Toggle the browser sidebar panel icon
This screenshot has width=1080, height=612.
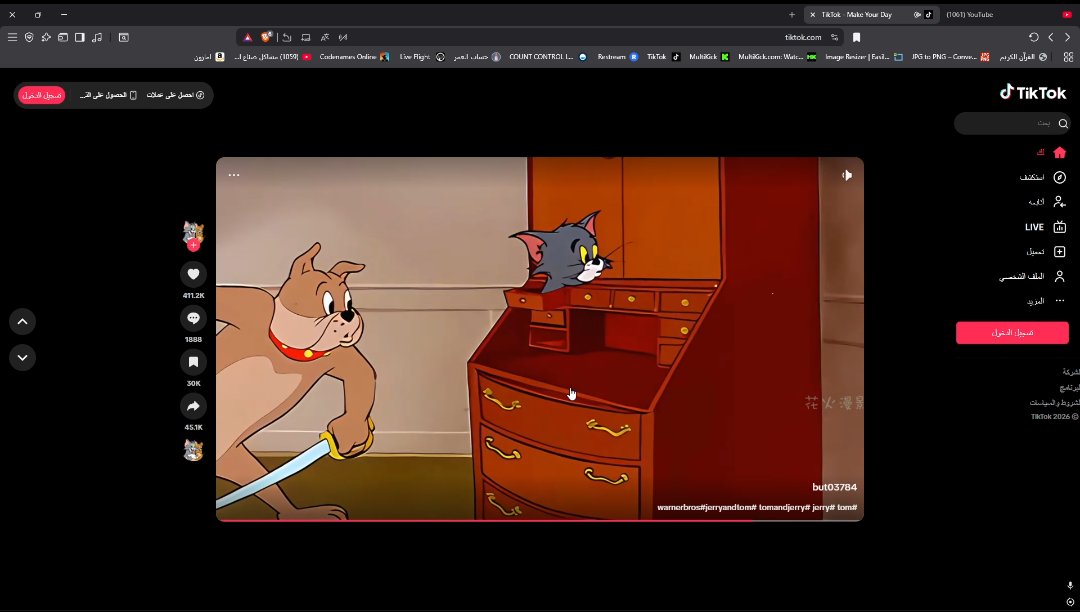tap(80, 37)
